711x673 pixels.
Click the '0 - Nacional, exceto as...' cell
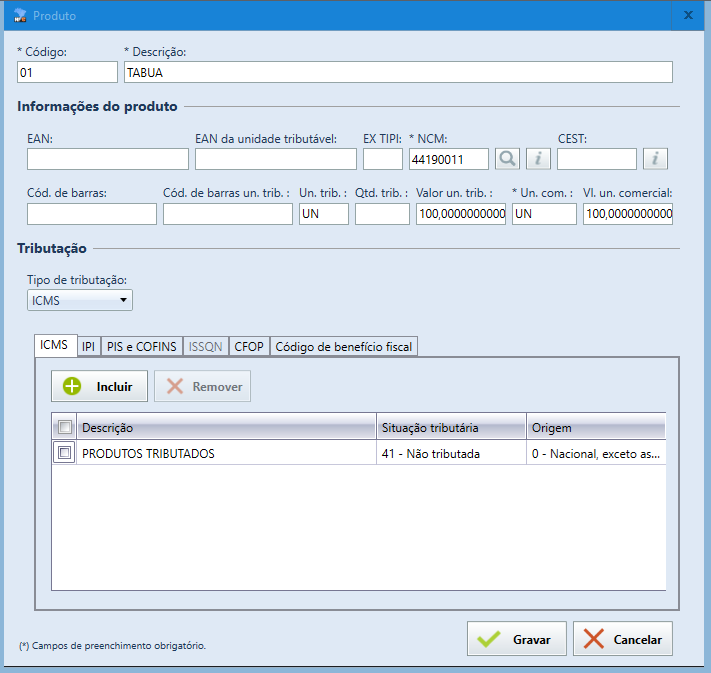(x=596, y=453)
